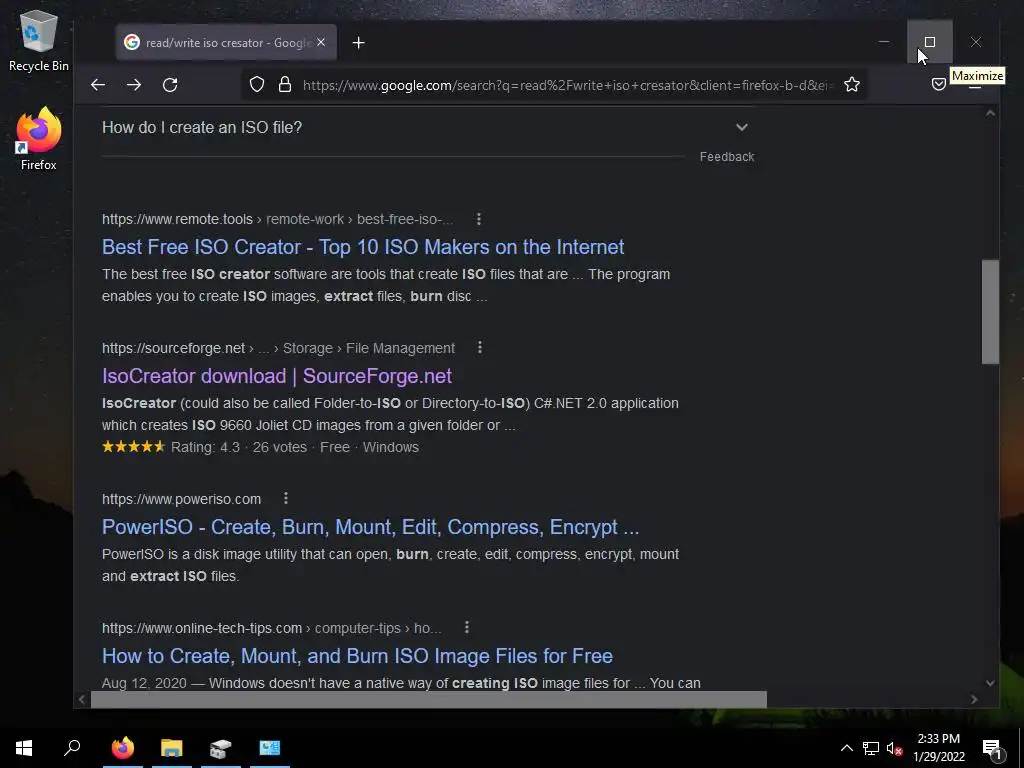Open more options for sourceforge.net result

[x=480, y=347]
